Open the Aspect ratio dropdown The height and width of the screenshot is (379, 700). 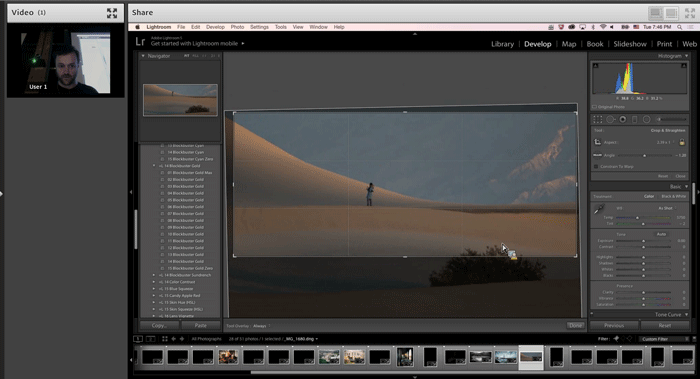(666, 142)
